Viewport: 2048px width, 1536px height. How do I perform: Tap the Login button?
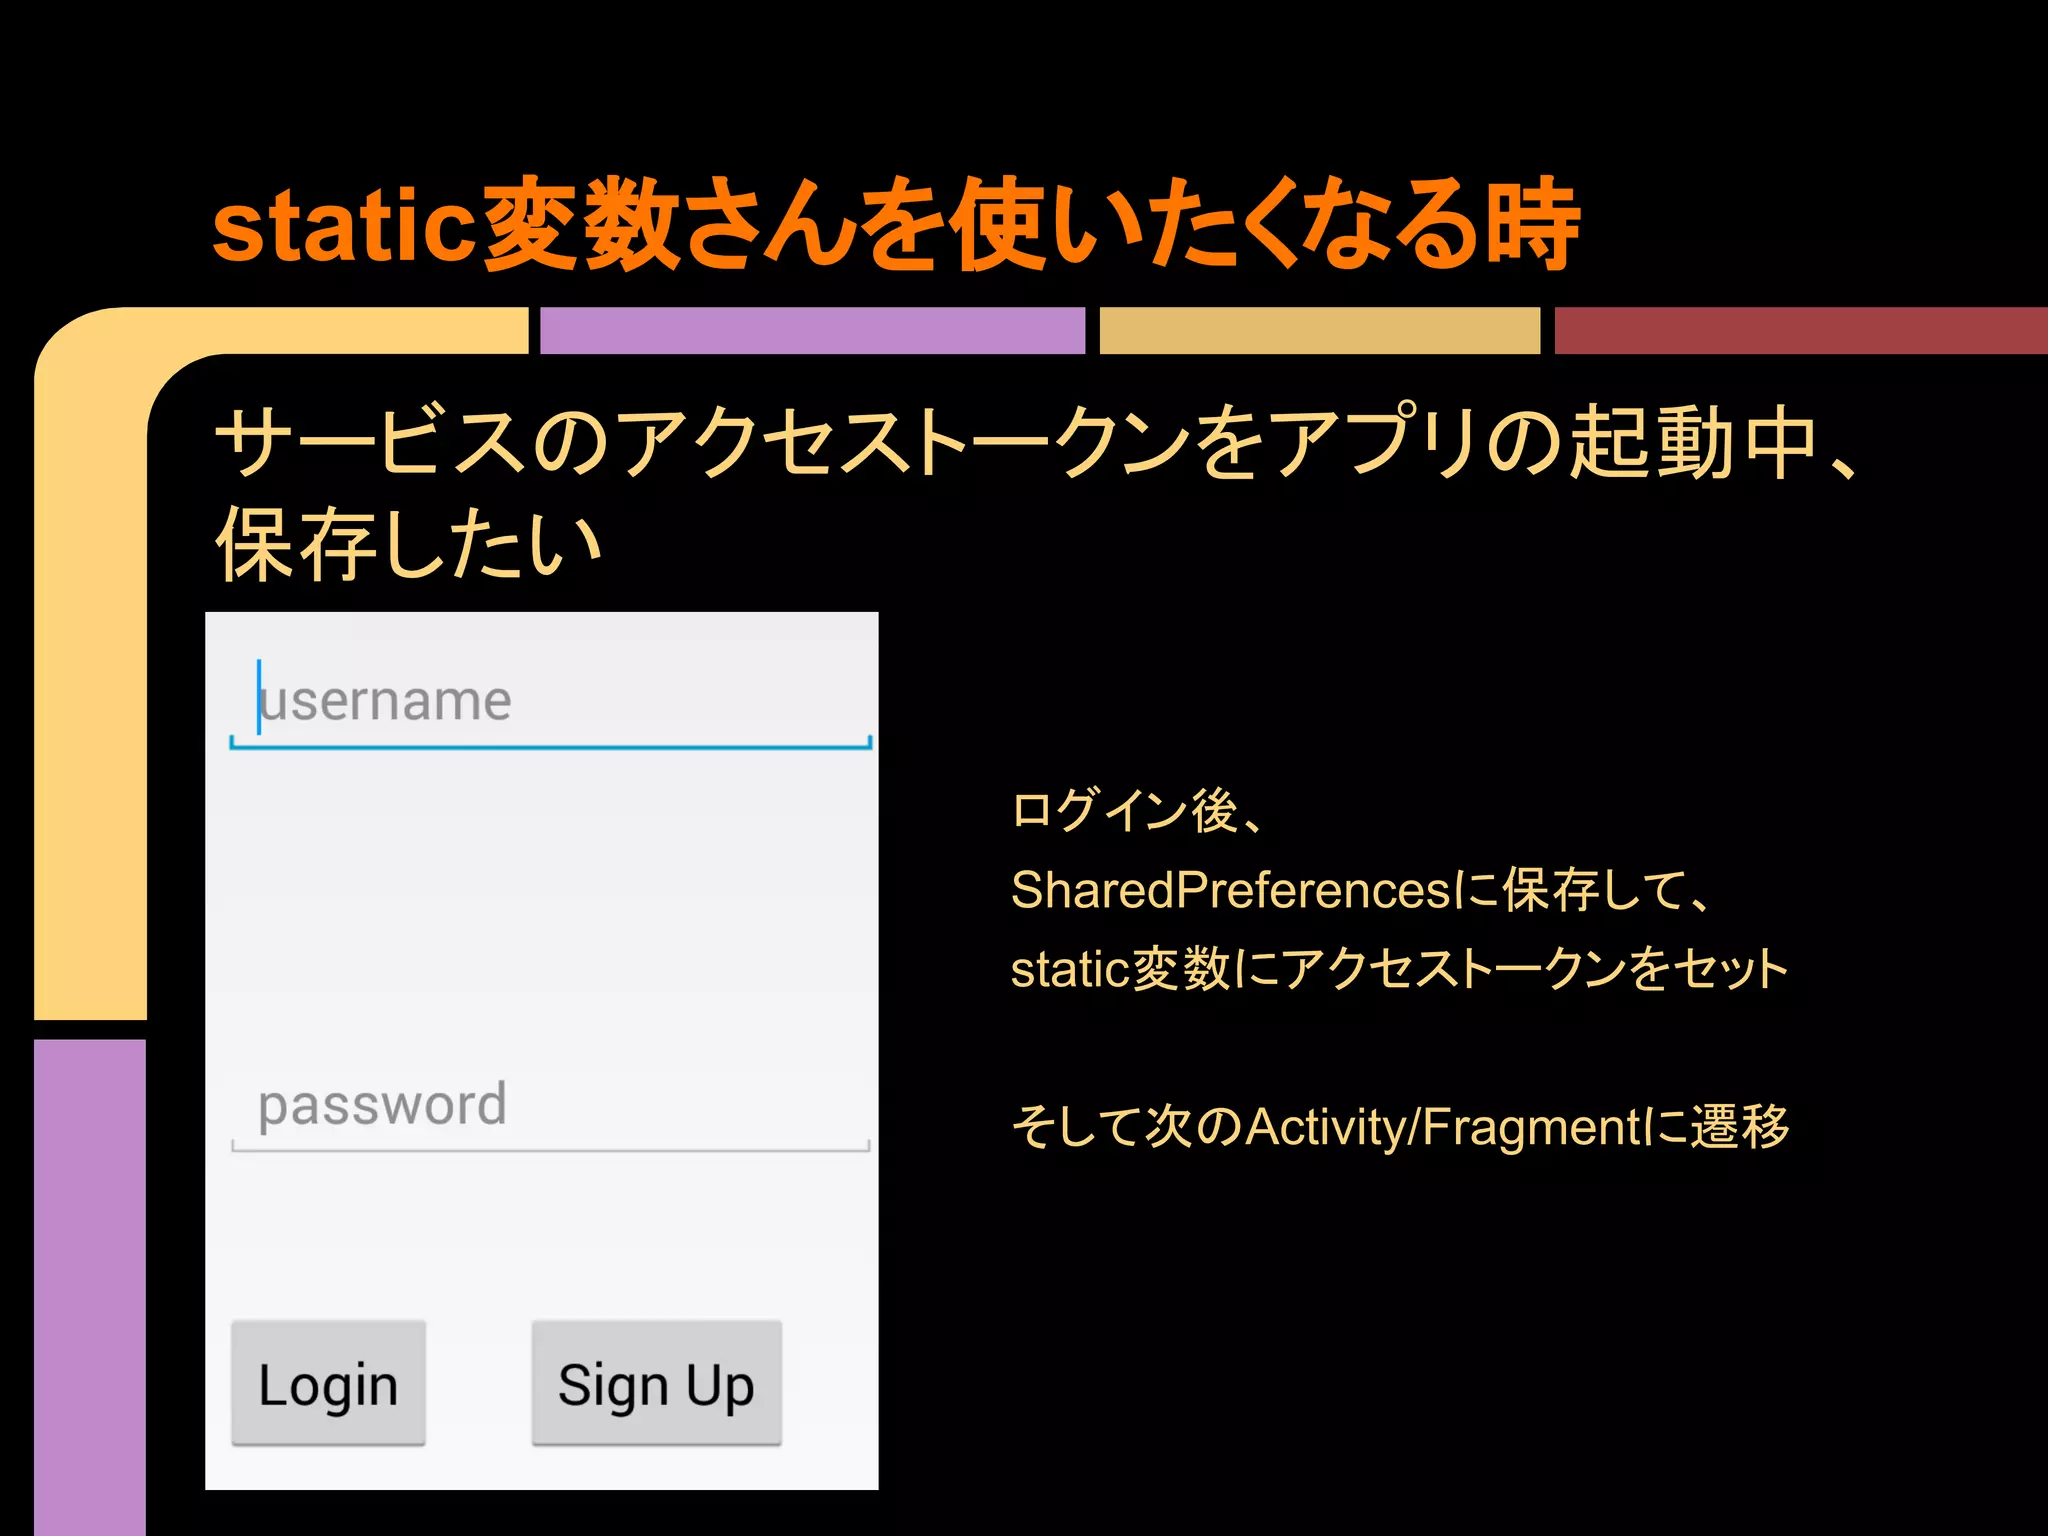click(x=328, y=1383)
